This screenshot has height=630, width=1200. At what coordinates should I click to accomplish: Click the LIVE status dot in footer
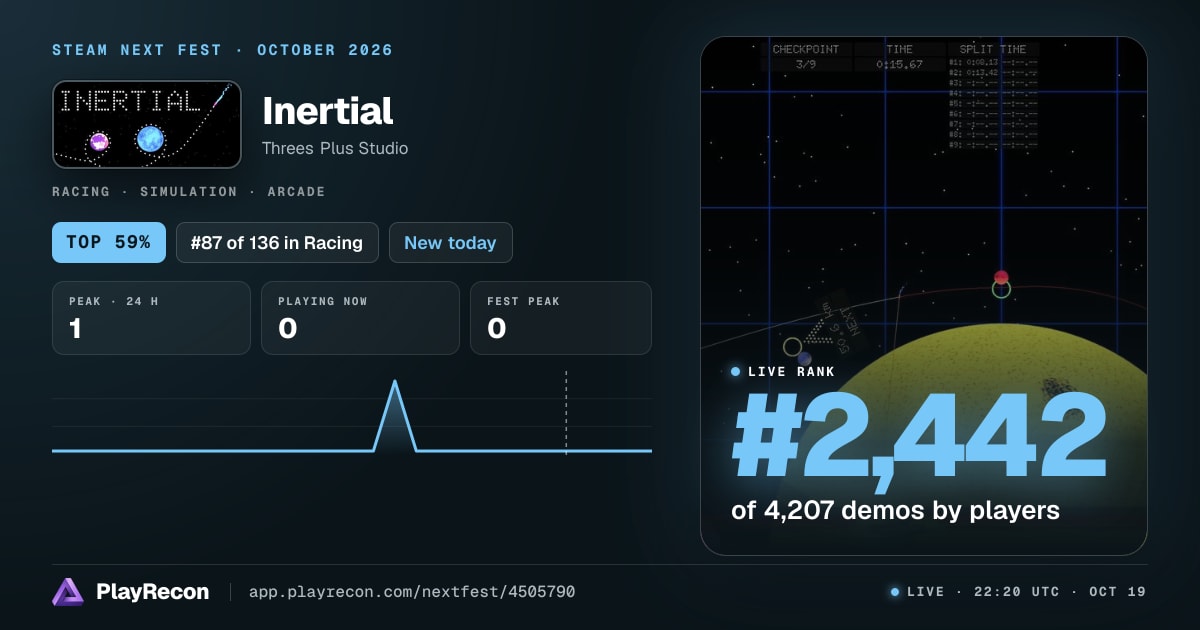click(x=895, y=592)
